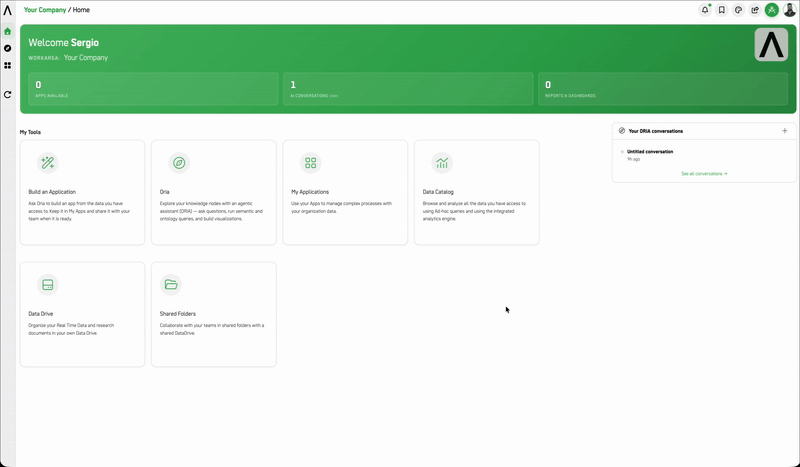Open the Build an Application card
This screenshot has height=467, width=800.
[x=82, y=192]
